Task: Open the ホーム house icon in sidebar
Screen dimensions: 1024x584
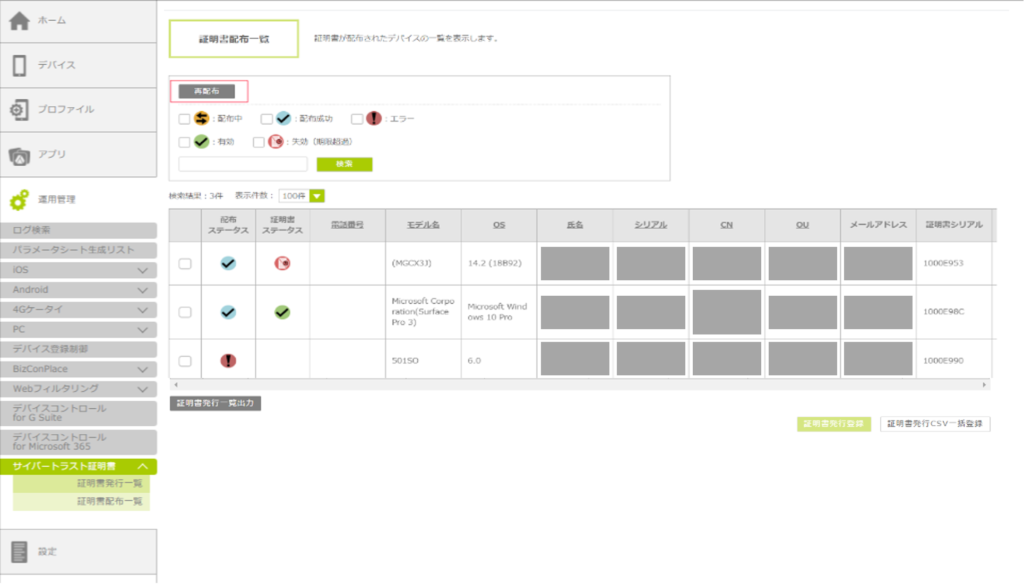Action: (19, 21)
